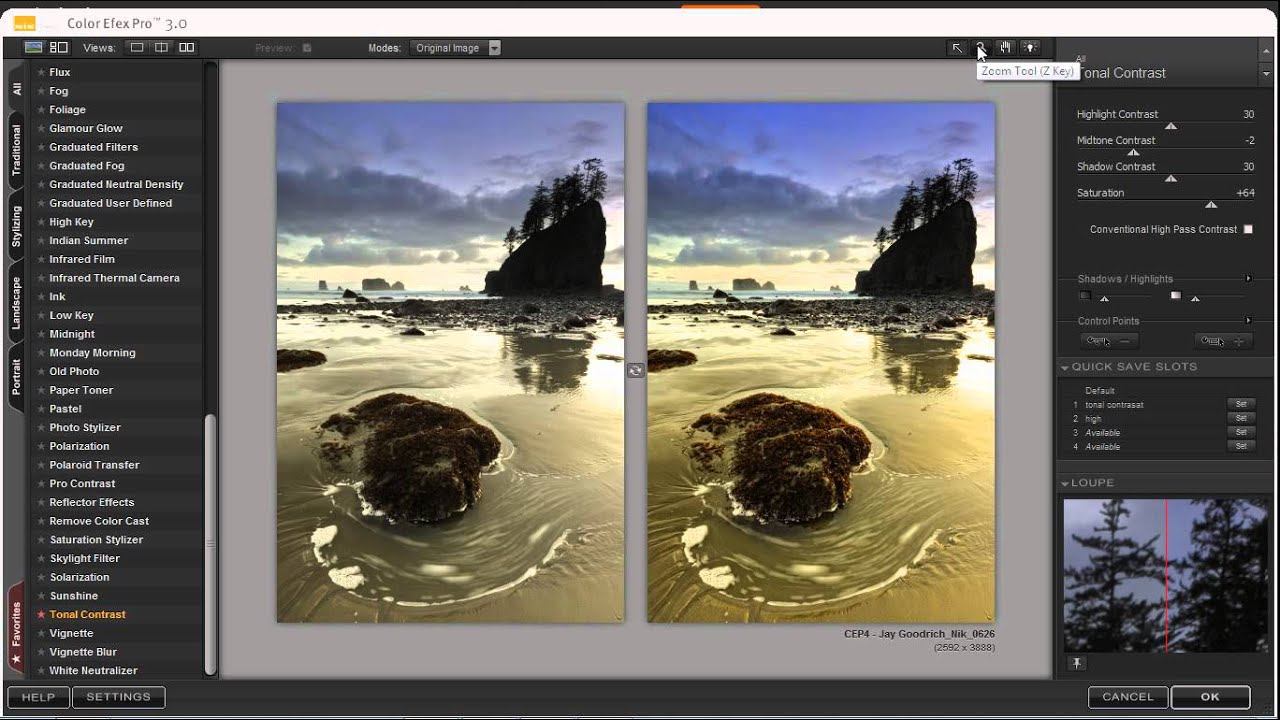Select the Pan hand tool

[1006, 47]
